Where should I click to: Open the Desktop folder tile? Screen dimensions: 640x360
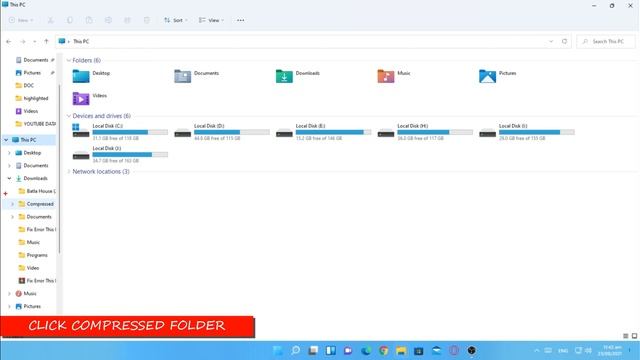coord(91,76)
